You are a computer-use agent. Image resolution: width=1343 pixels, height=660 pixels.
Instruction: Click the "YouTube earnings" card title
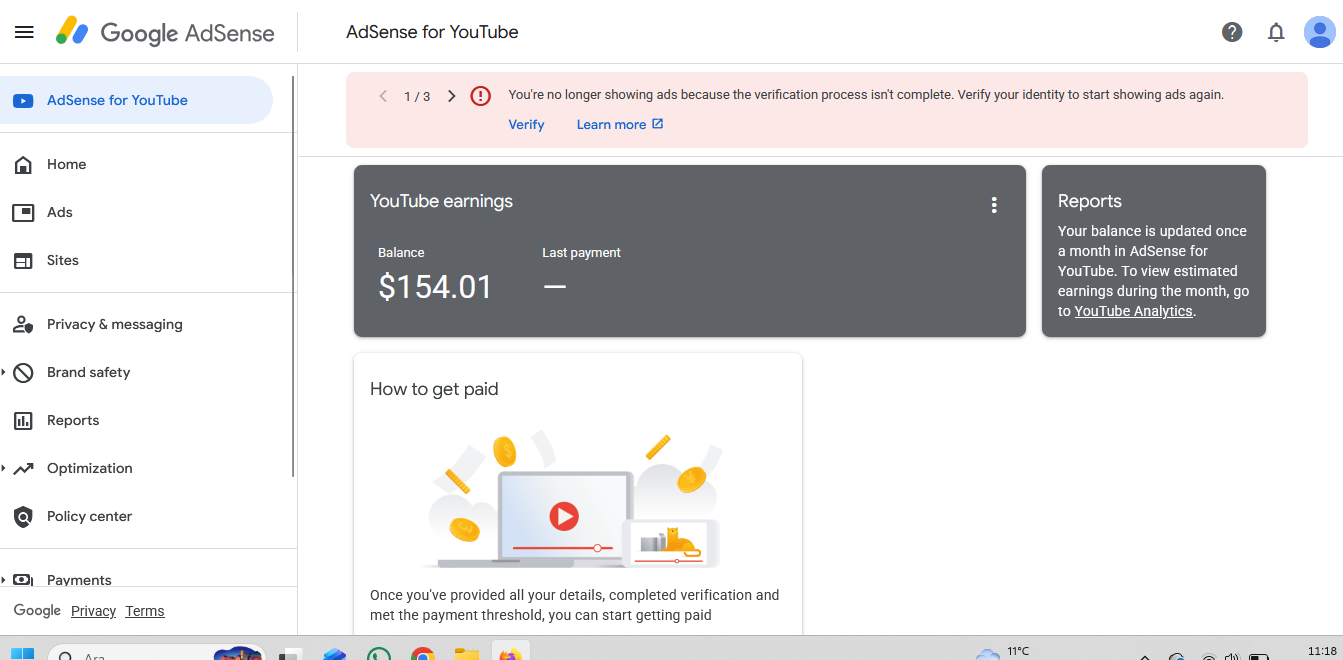[441, 201]
